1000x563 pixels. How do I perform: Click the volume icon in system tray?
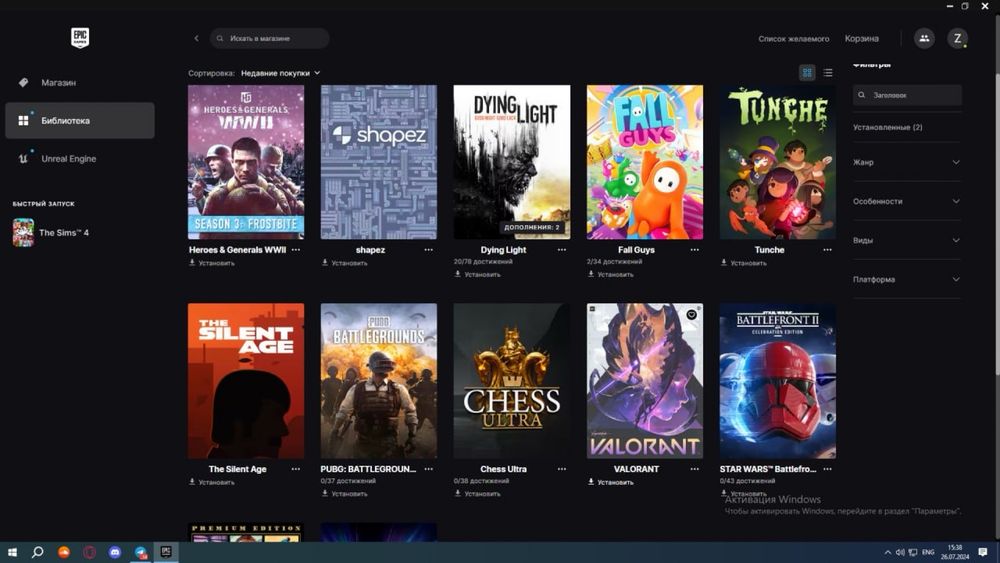pos(900,552)
